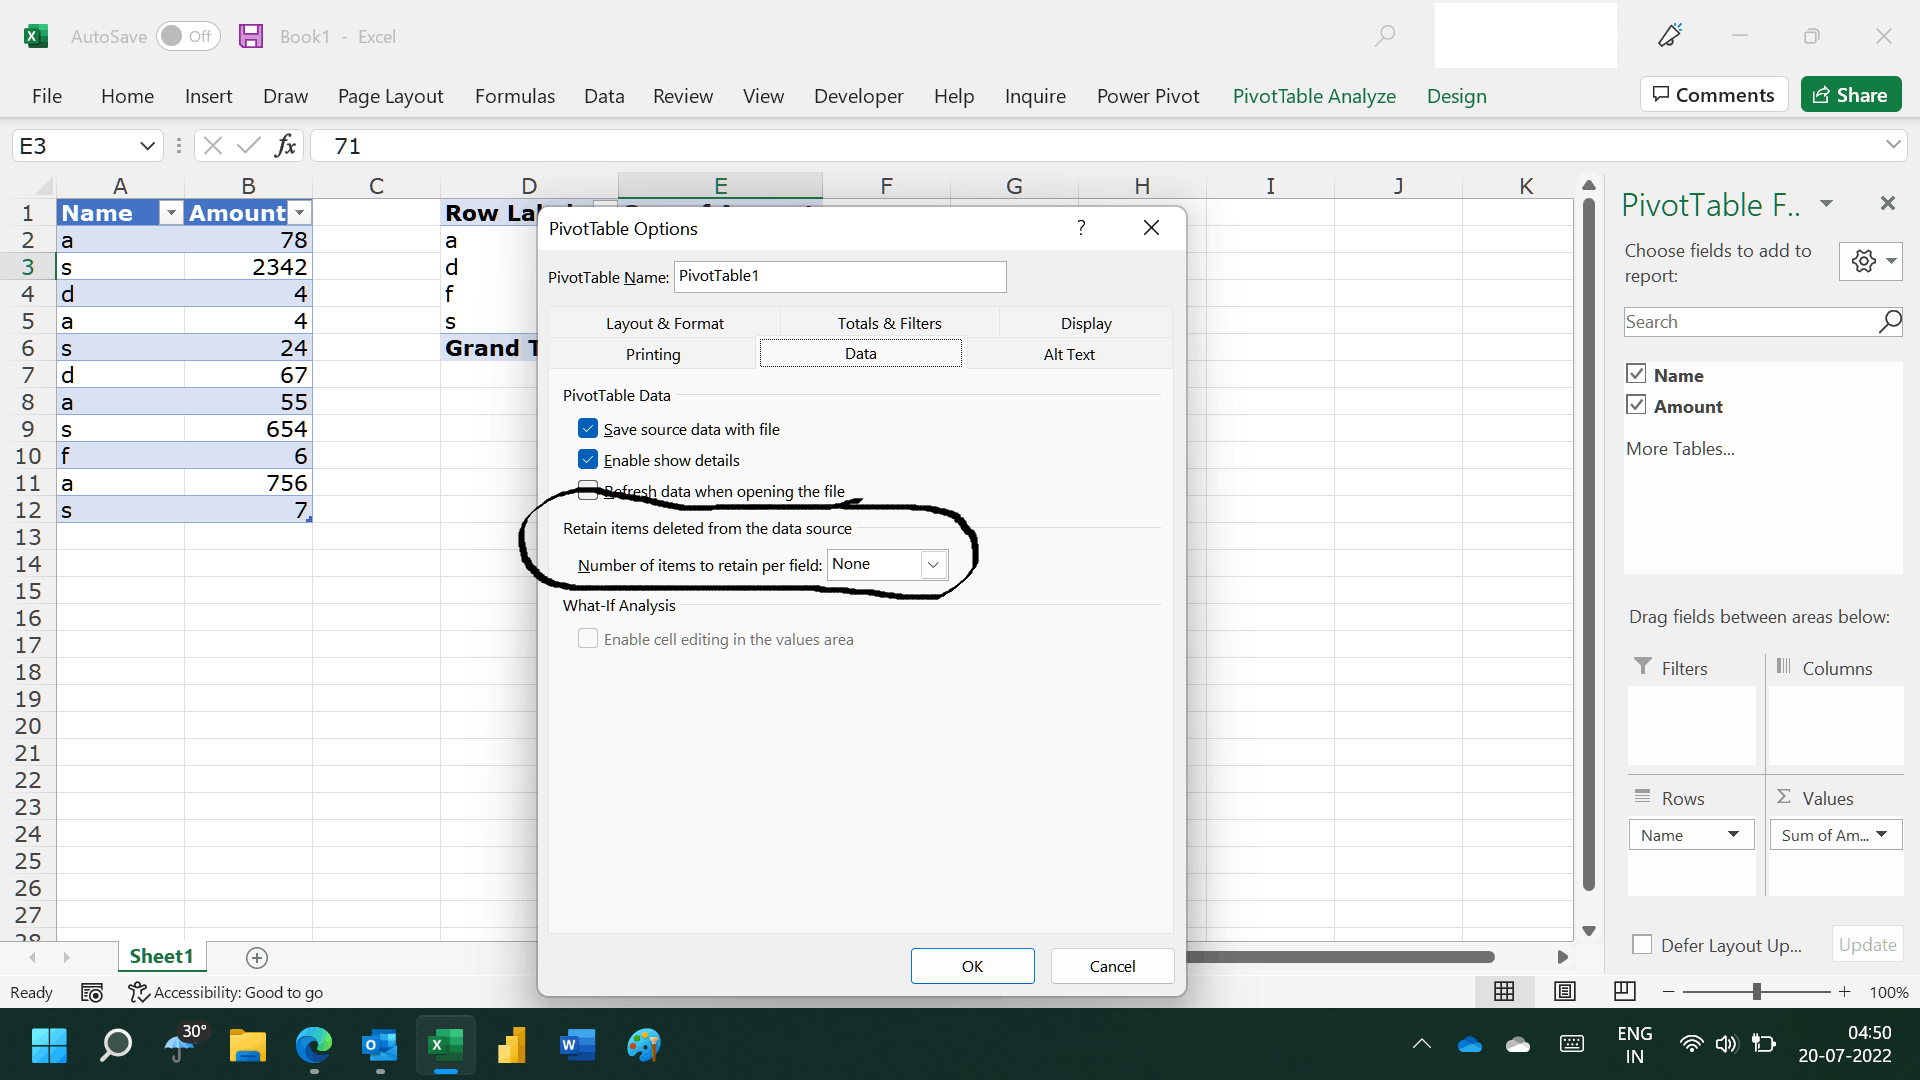Click the Share button

pos(1851,95)
